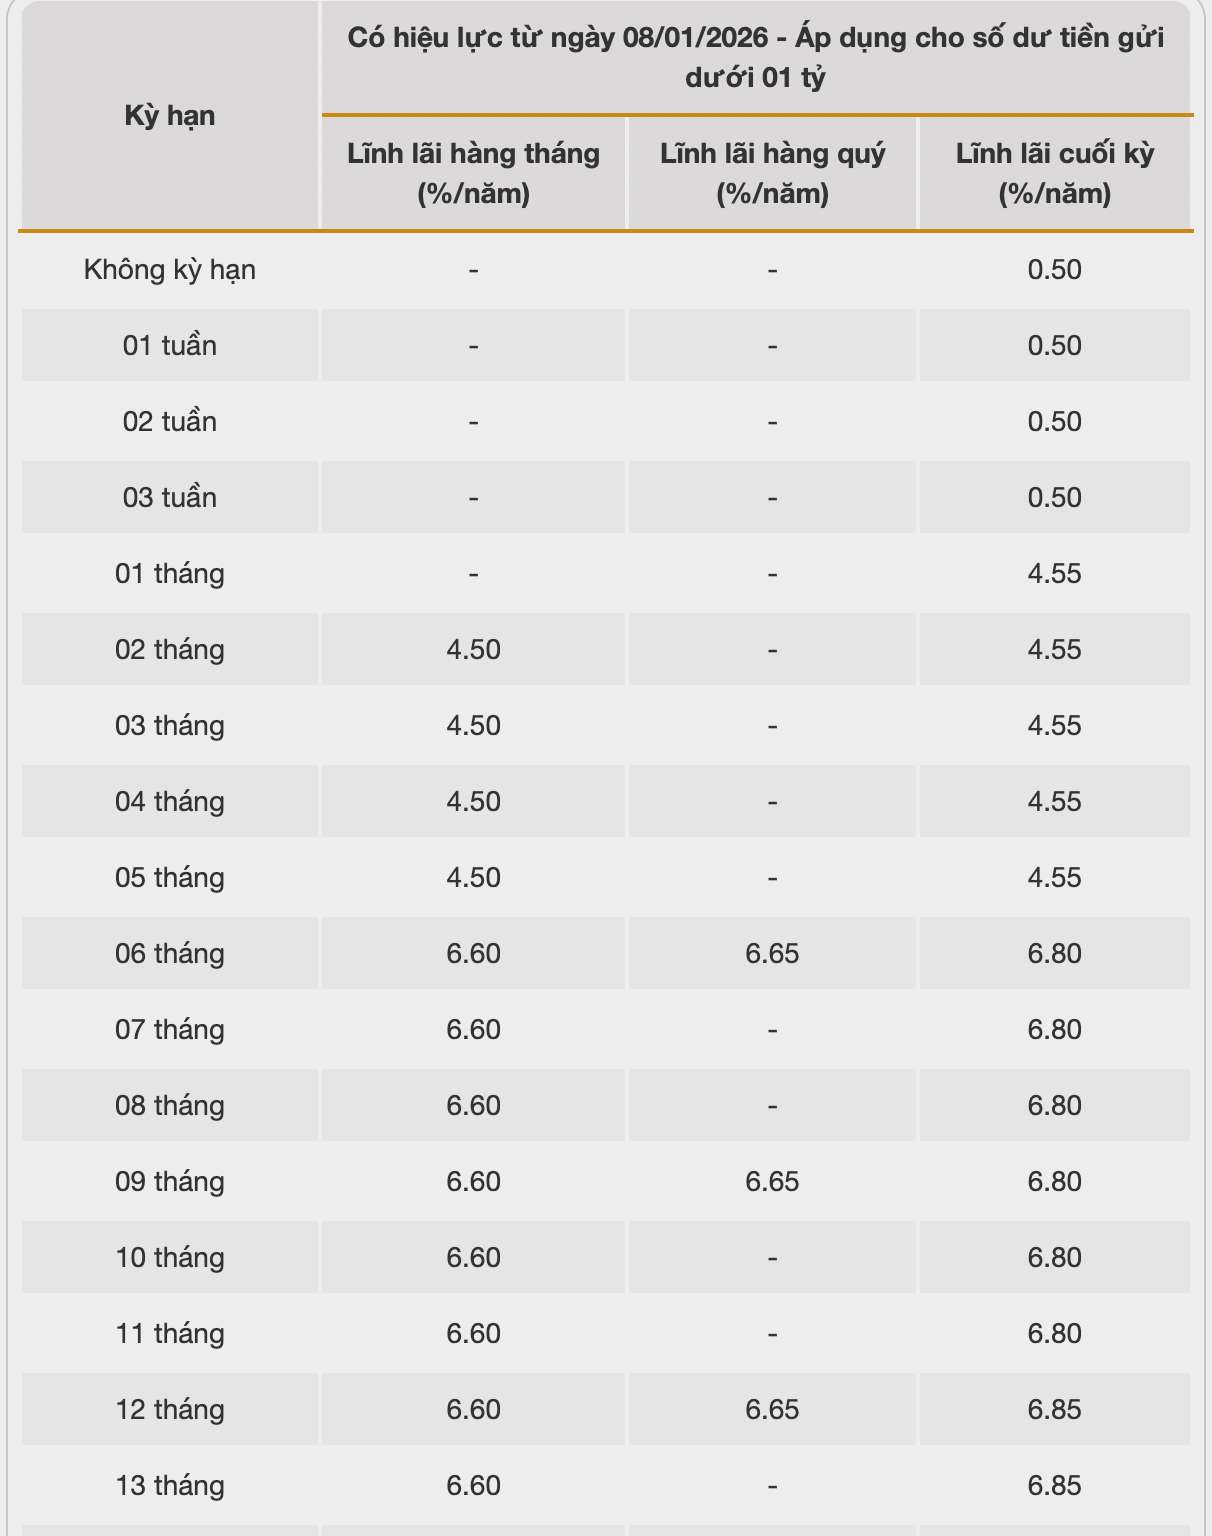Click the '03 tuần' term label
The image size is (1212, 1536).
coord(170,498)
